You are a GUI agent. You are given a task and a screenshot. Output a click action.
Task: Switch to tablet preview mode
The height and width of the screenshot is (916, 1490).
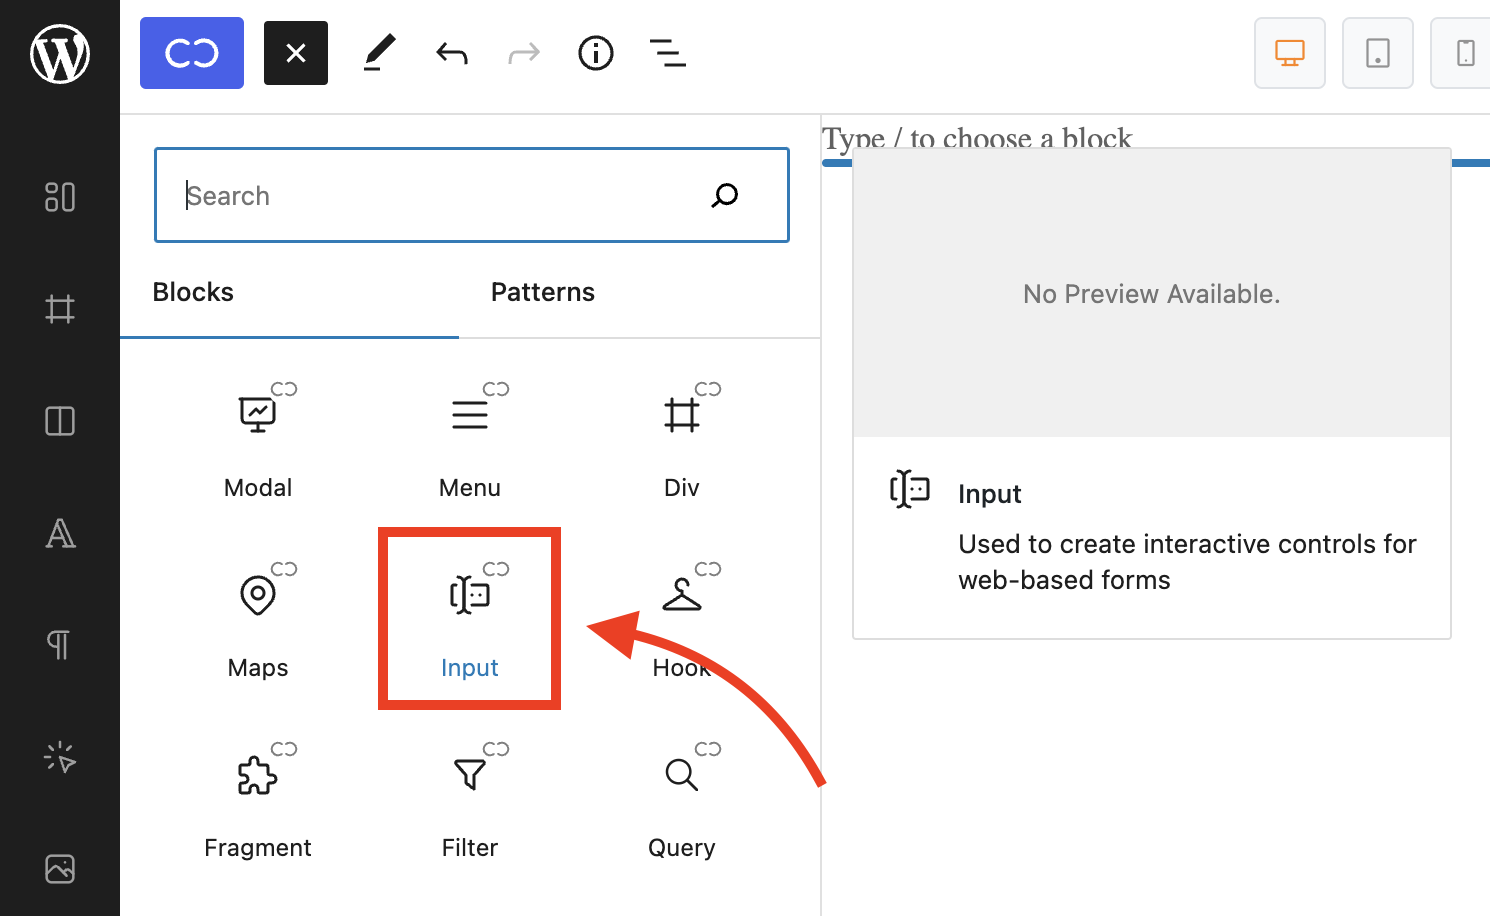[x=1378, y=53]
